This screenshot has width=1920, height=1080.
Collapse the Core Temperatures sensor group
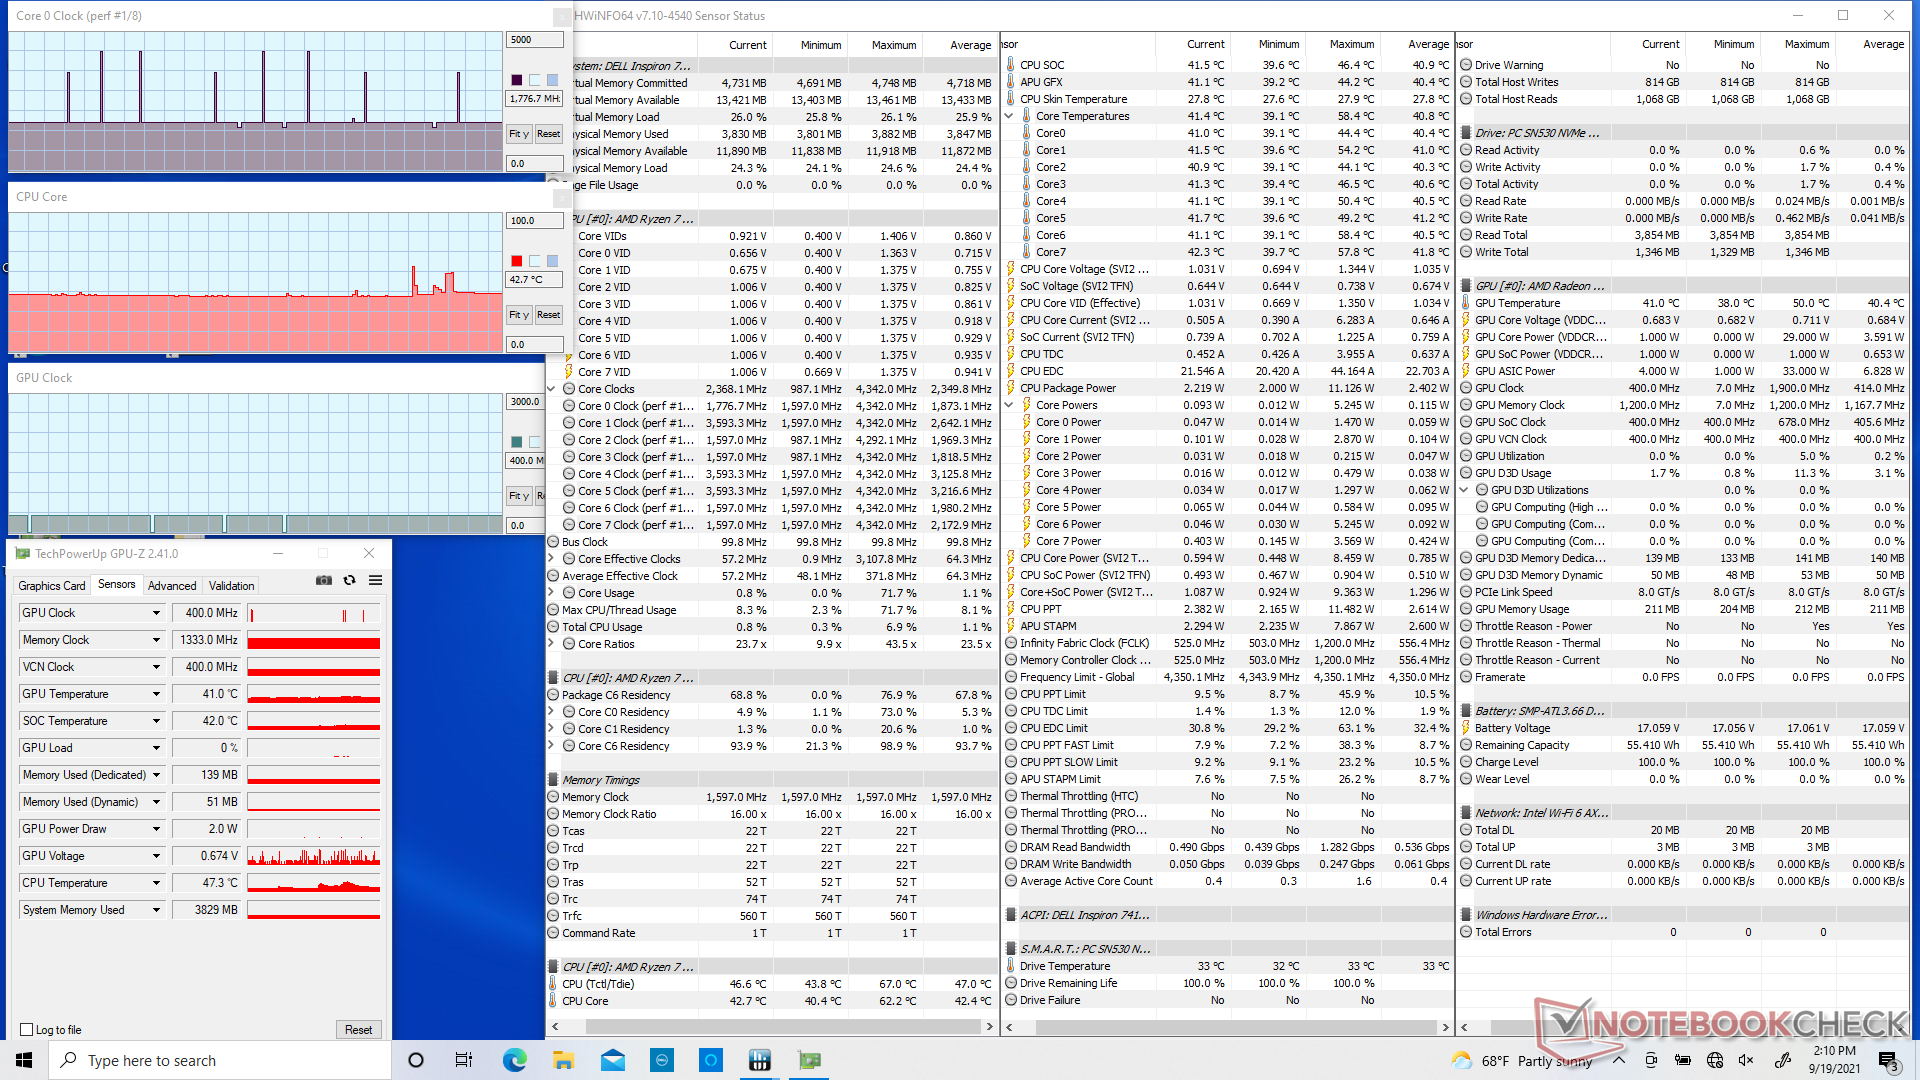(x=1009, y=116)
